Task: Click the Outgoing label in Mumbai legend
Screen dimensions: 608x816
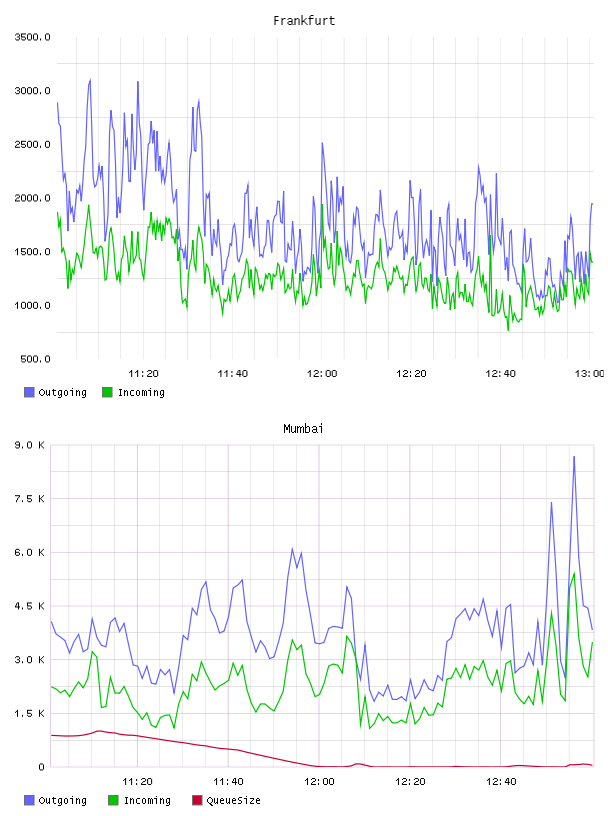Action: [x=62, y=800]
